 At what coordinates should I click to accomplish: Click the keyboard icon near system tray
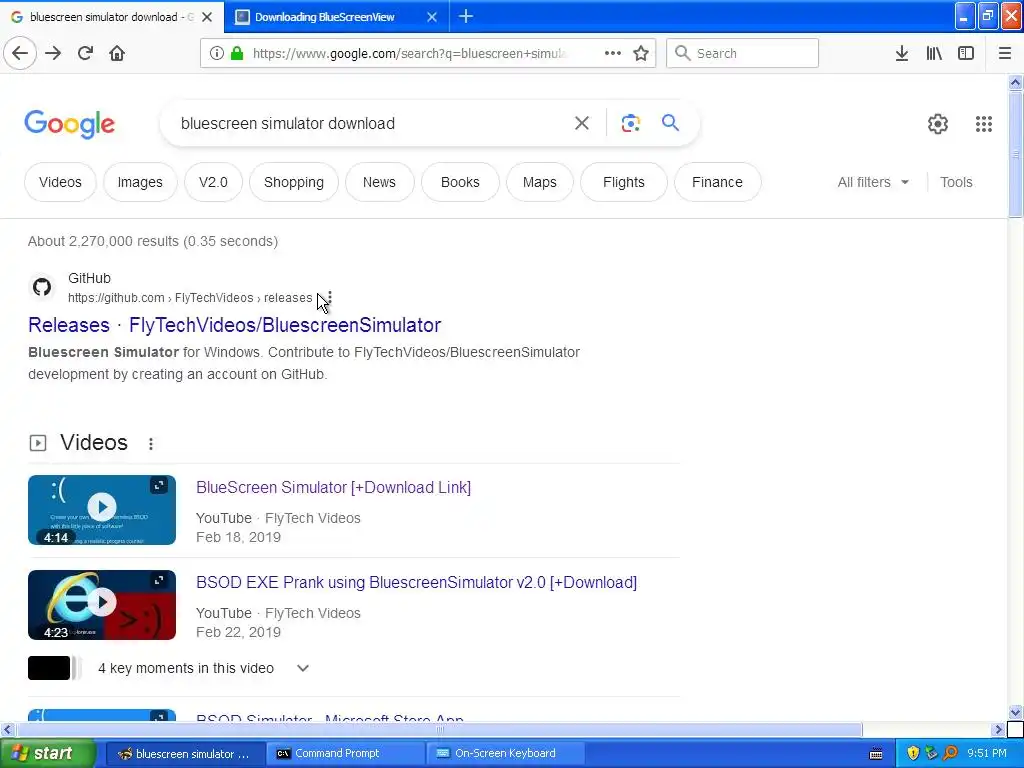876,754
